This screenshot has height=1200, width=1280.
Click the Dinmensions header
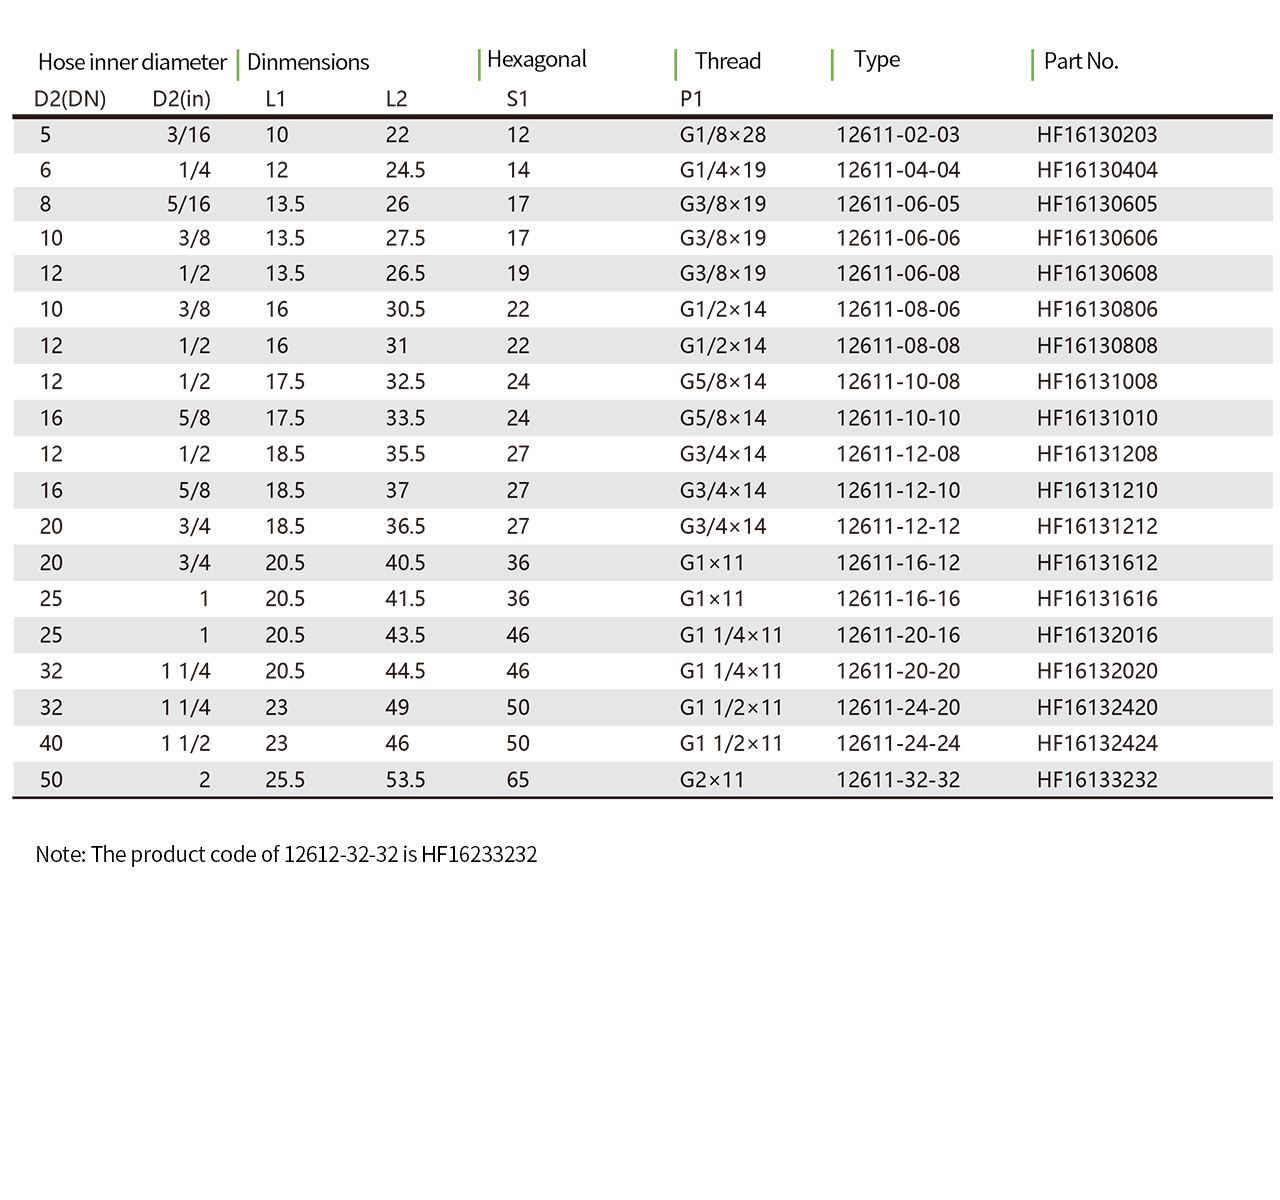tap(308, 62)
